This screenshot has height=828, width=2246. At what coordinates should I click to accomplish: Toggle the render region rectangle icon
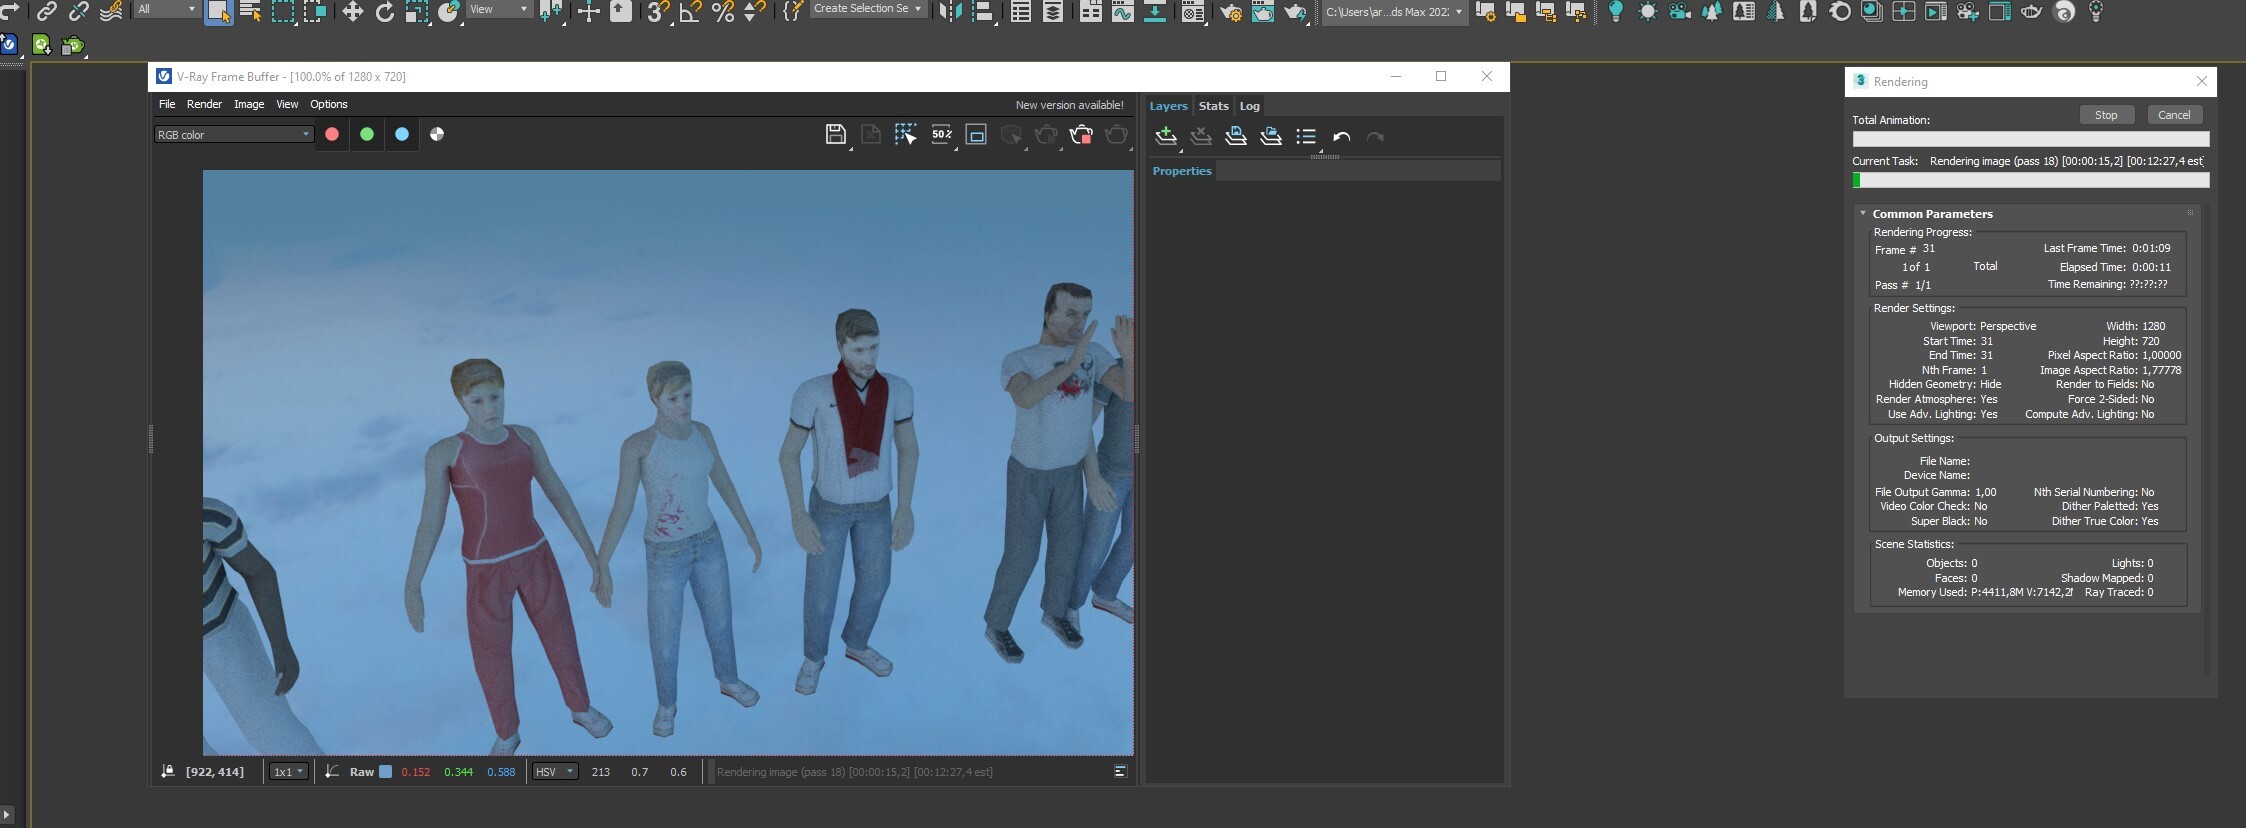click(x=976, y=135)
